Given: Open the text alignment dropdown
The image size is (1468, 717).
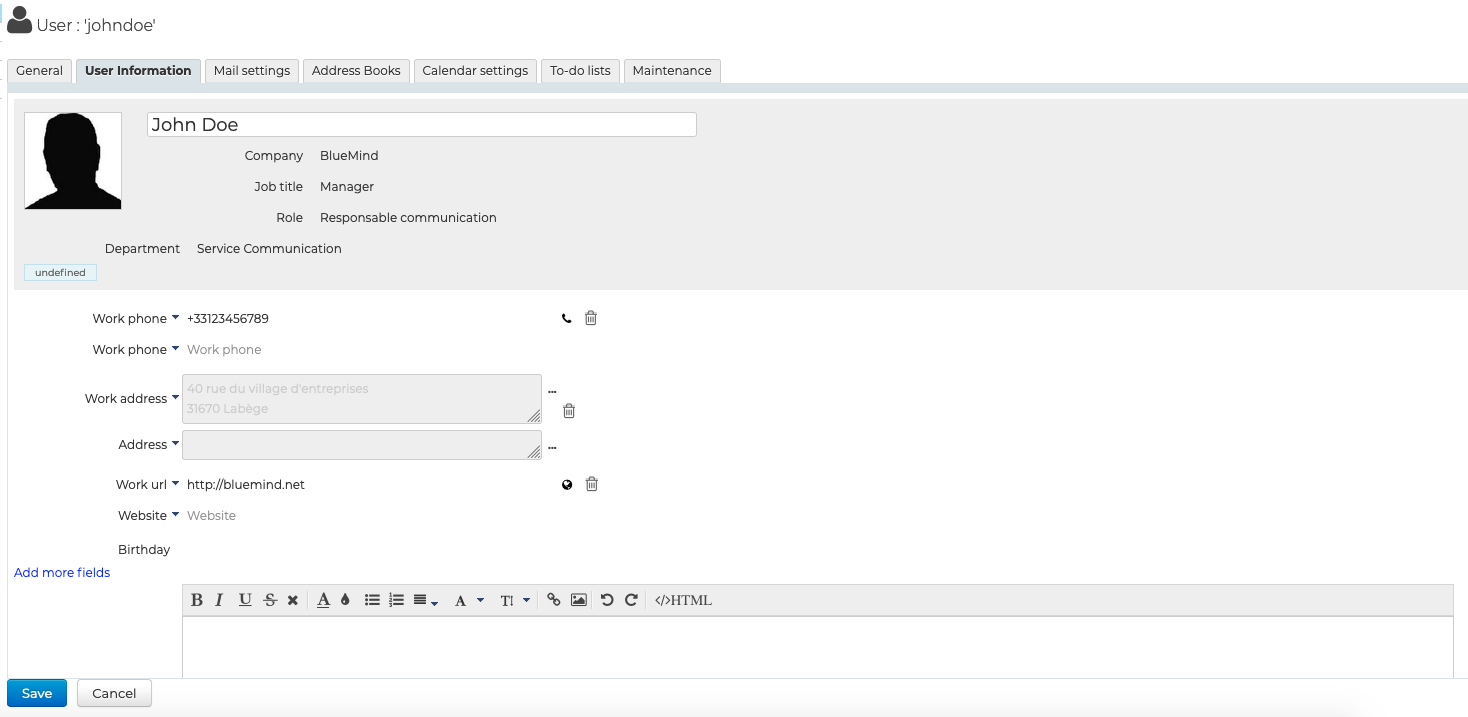Looking at the screenshot, I should (426, 600).
